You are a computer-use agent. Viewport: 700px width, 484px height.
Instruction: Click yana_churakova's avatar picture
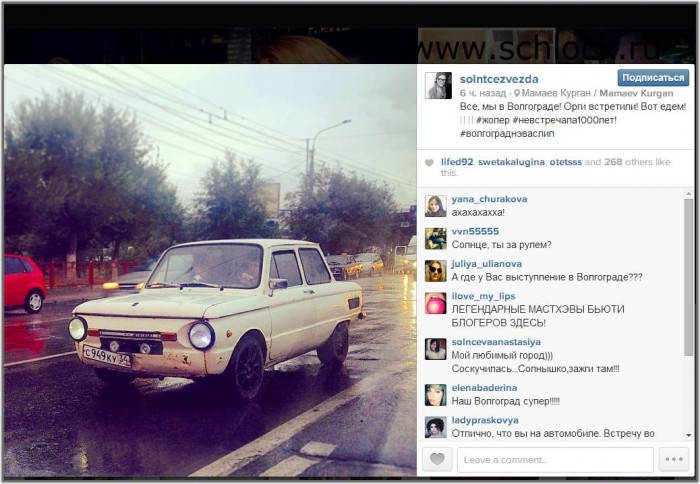point(435,206)
